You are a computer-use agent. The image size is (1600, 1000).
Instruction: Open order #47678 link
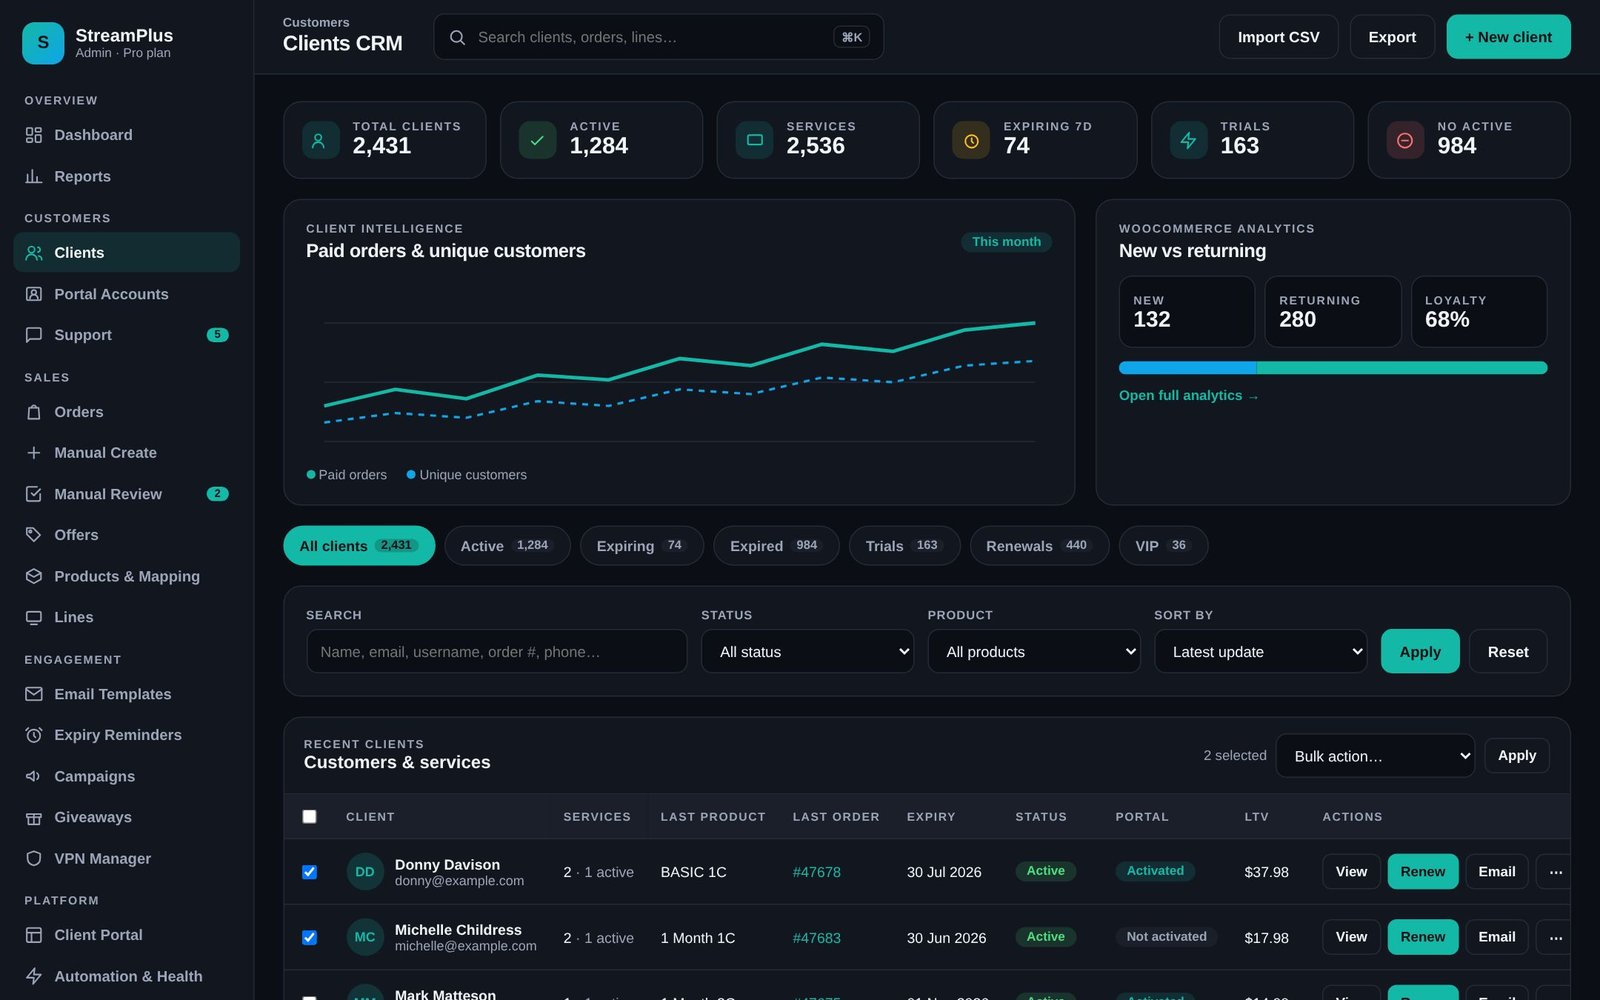point(816,872)
